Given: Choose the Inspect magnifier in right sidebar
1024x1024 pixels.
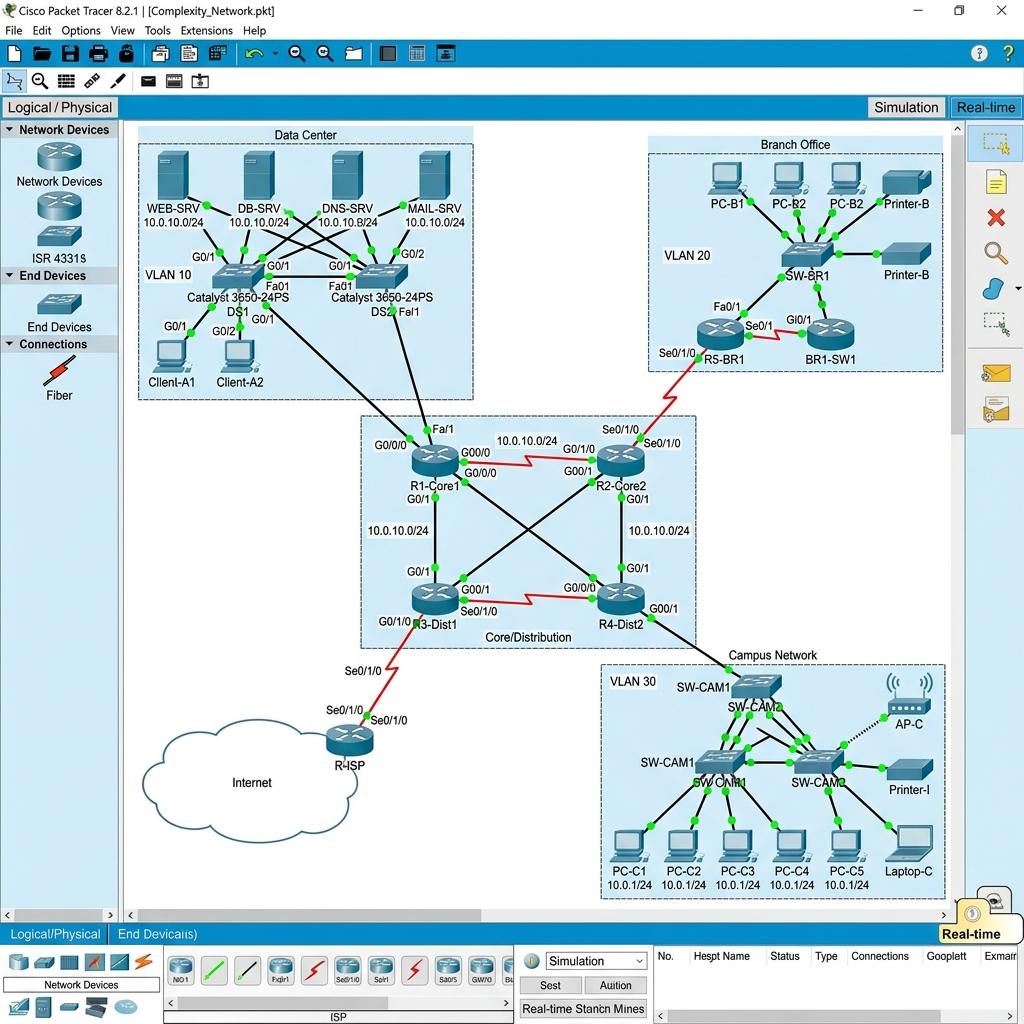Looking at the screenshot, I should 996,252.
